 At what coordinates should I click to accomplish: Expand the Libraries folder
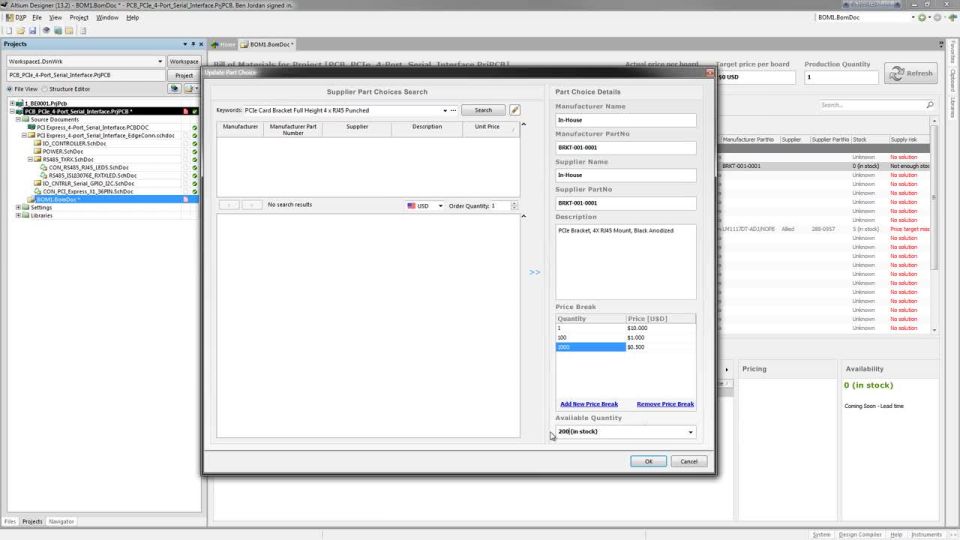(x=18, y=216)
